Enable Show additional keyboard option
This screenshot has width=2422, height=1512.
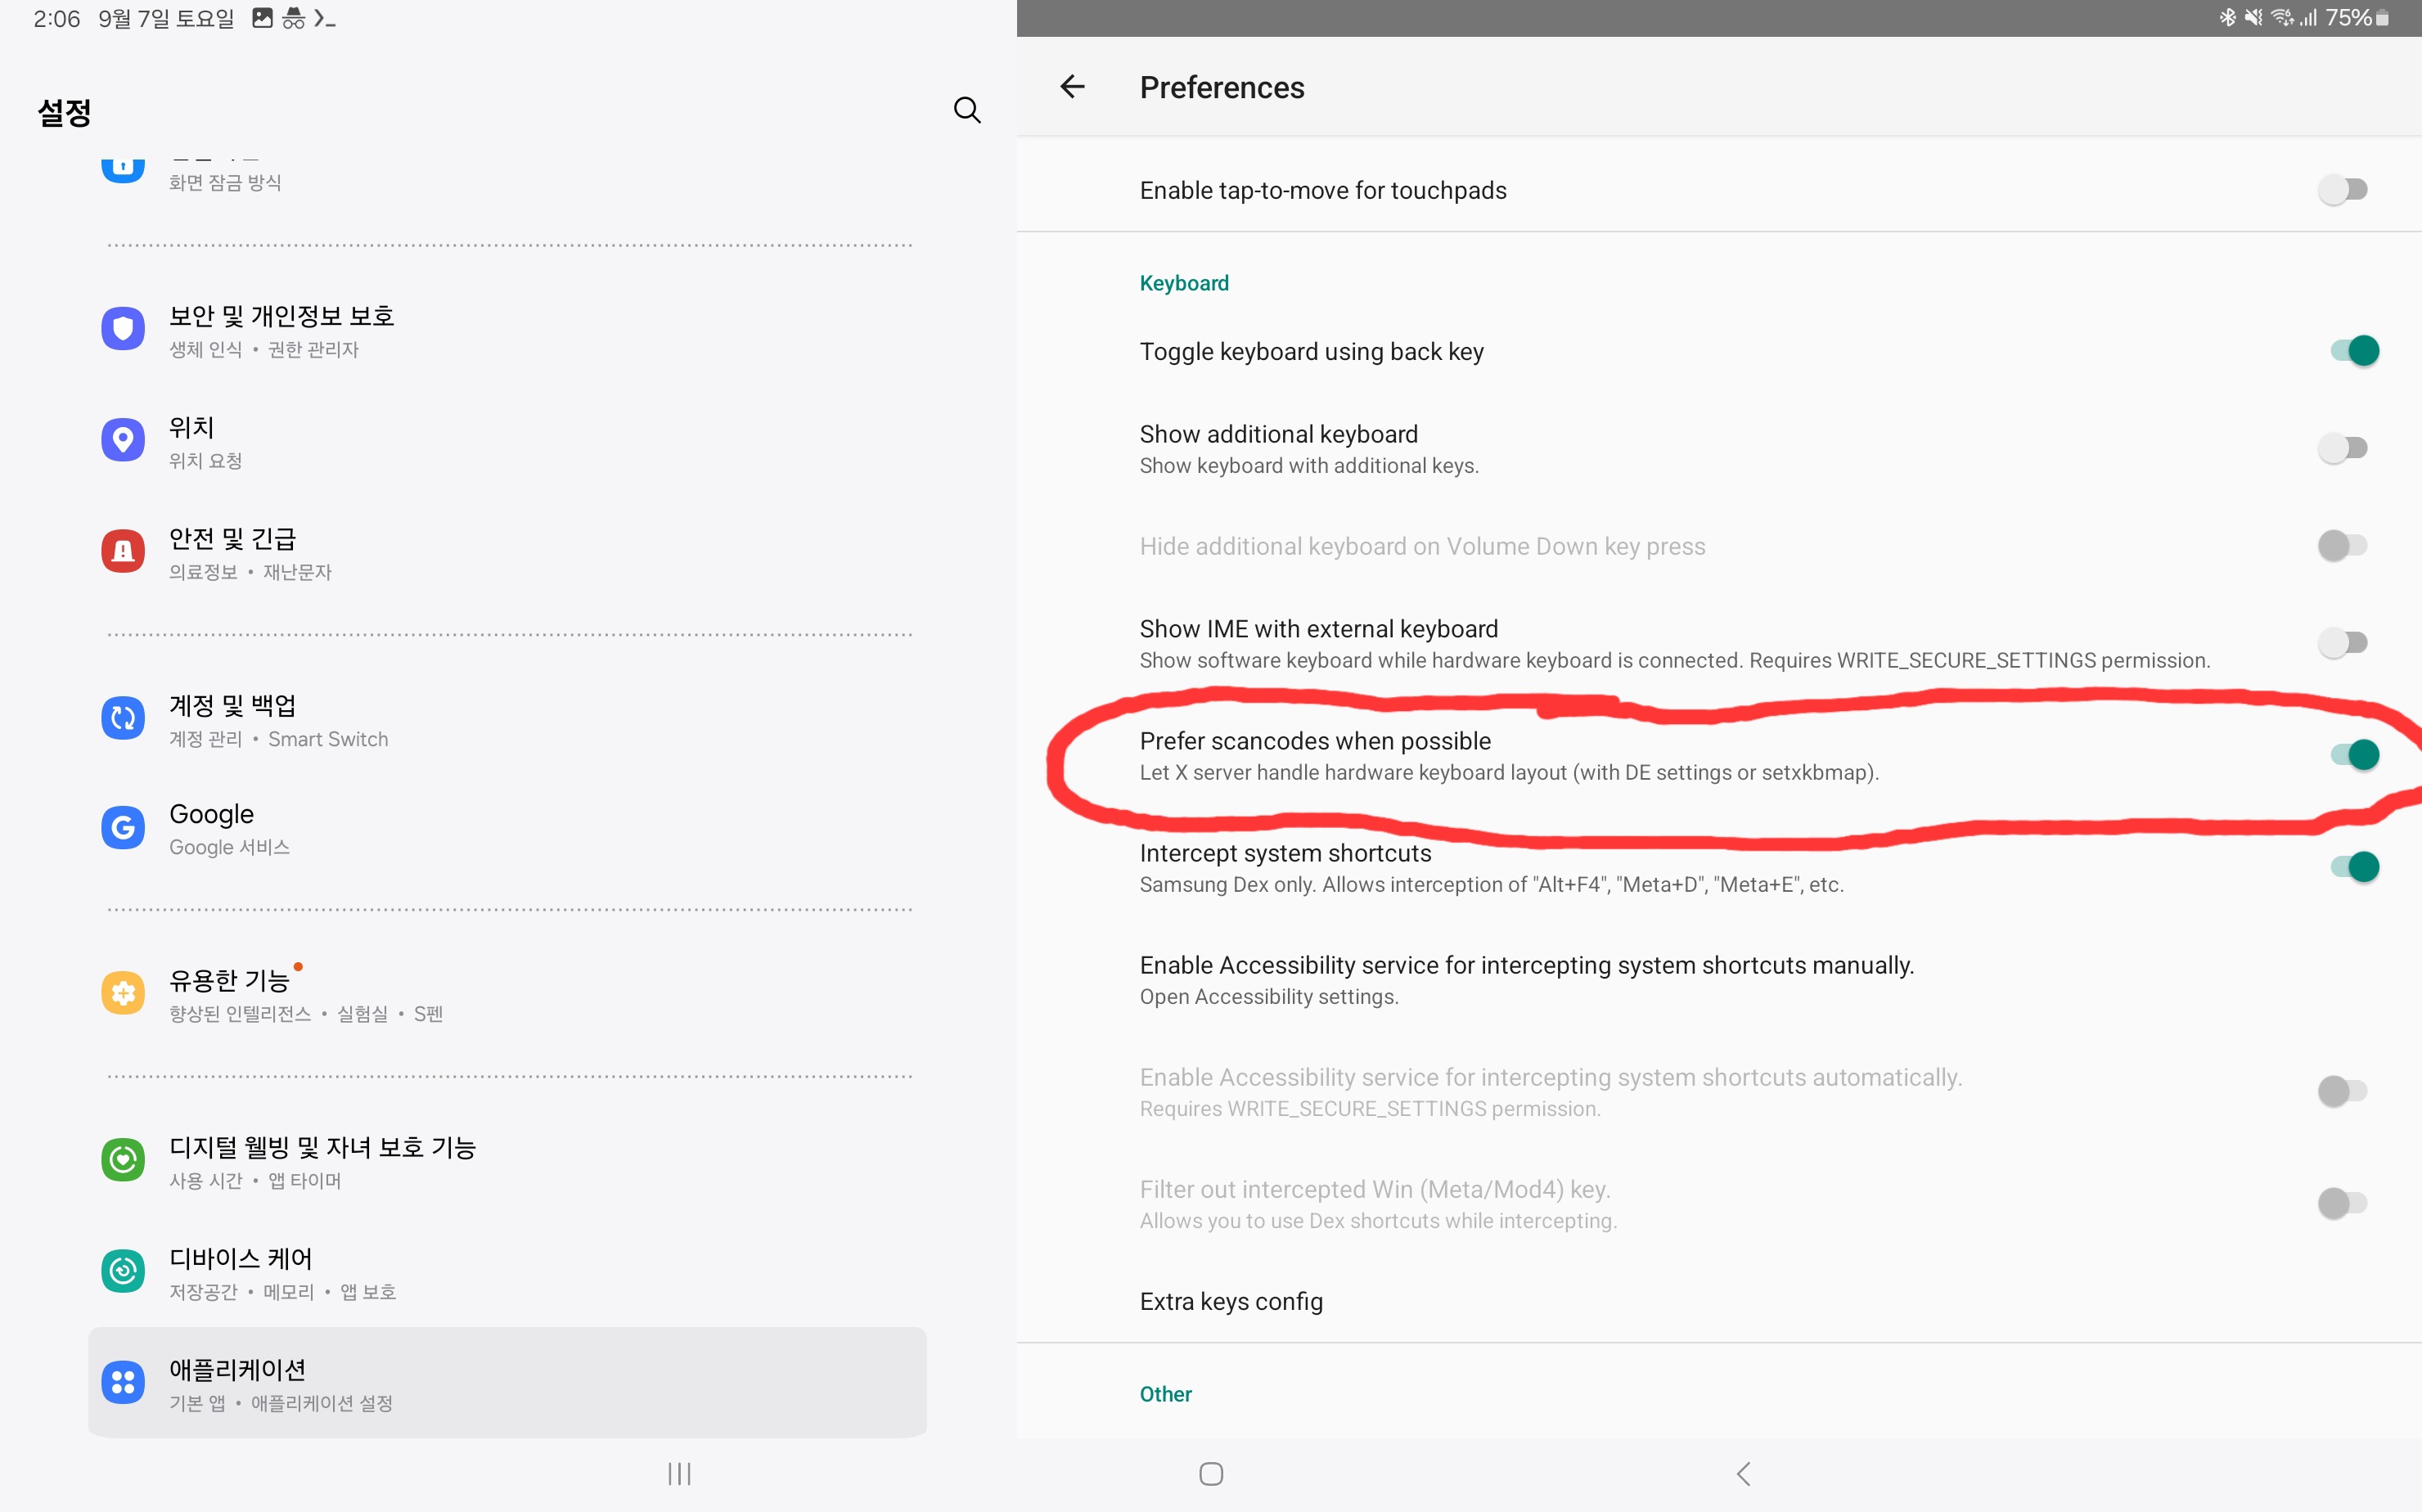pos(2345,448)
